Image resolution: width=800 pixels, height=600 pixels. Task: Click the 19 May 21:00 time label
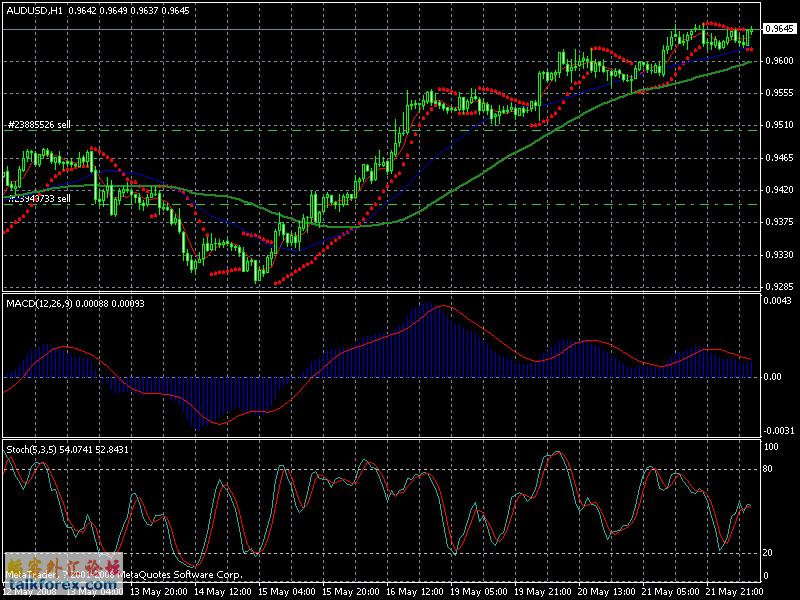[x=543, y=592]
